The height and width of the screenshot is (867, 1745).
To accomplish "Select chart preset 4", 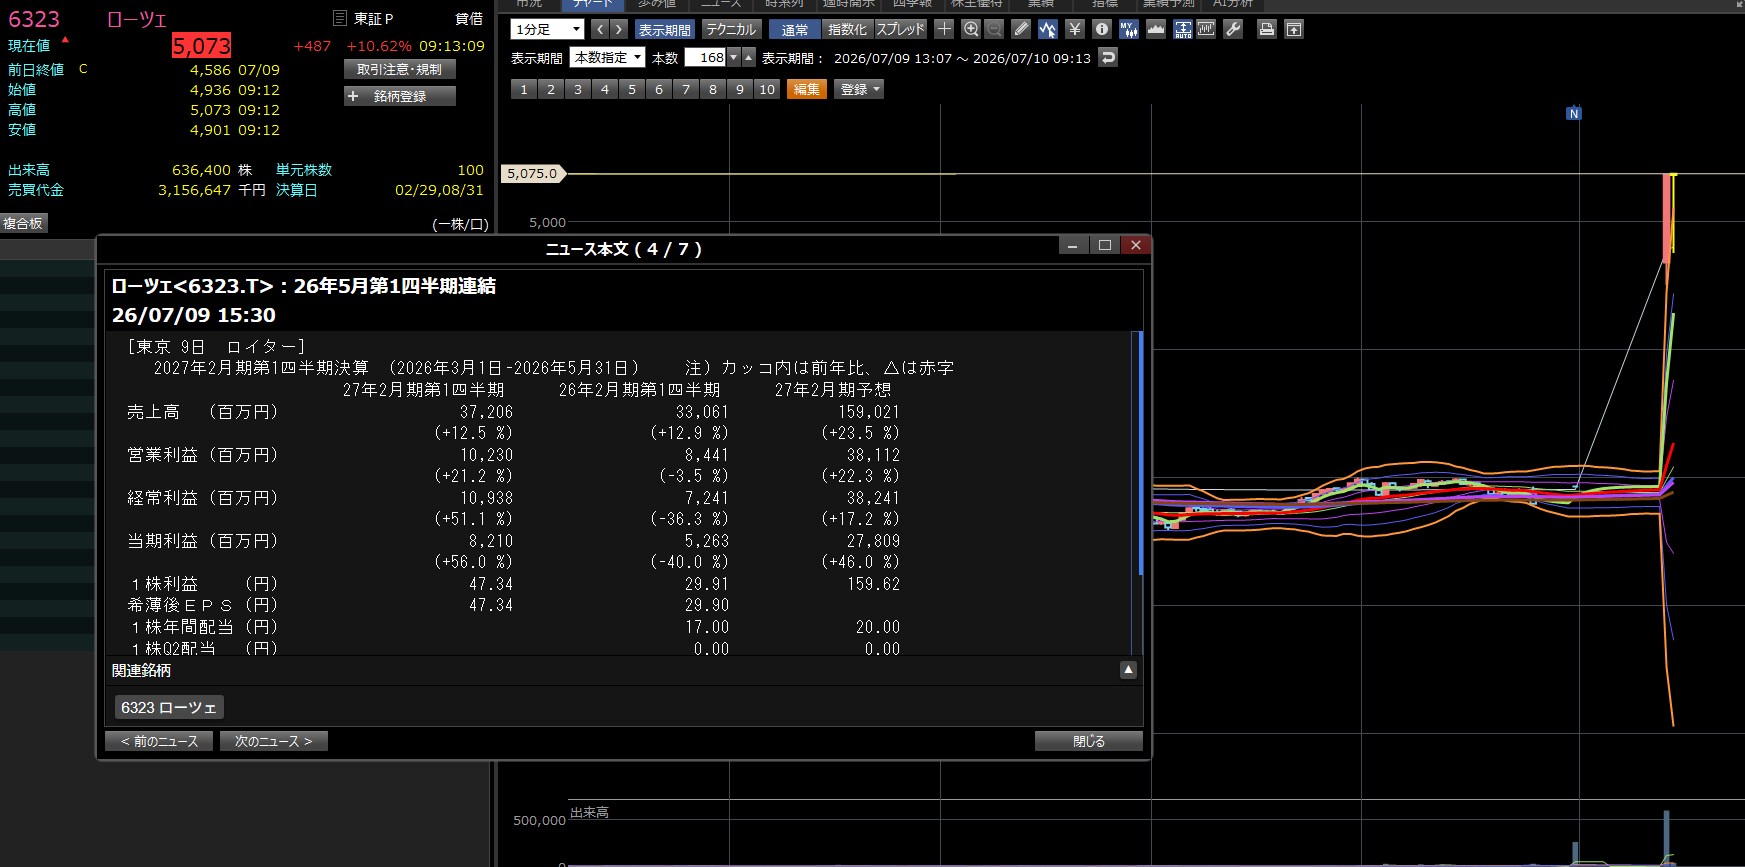I will coord(605,89).
